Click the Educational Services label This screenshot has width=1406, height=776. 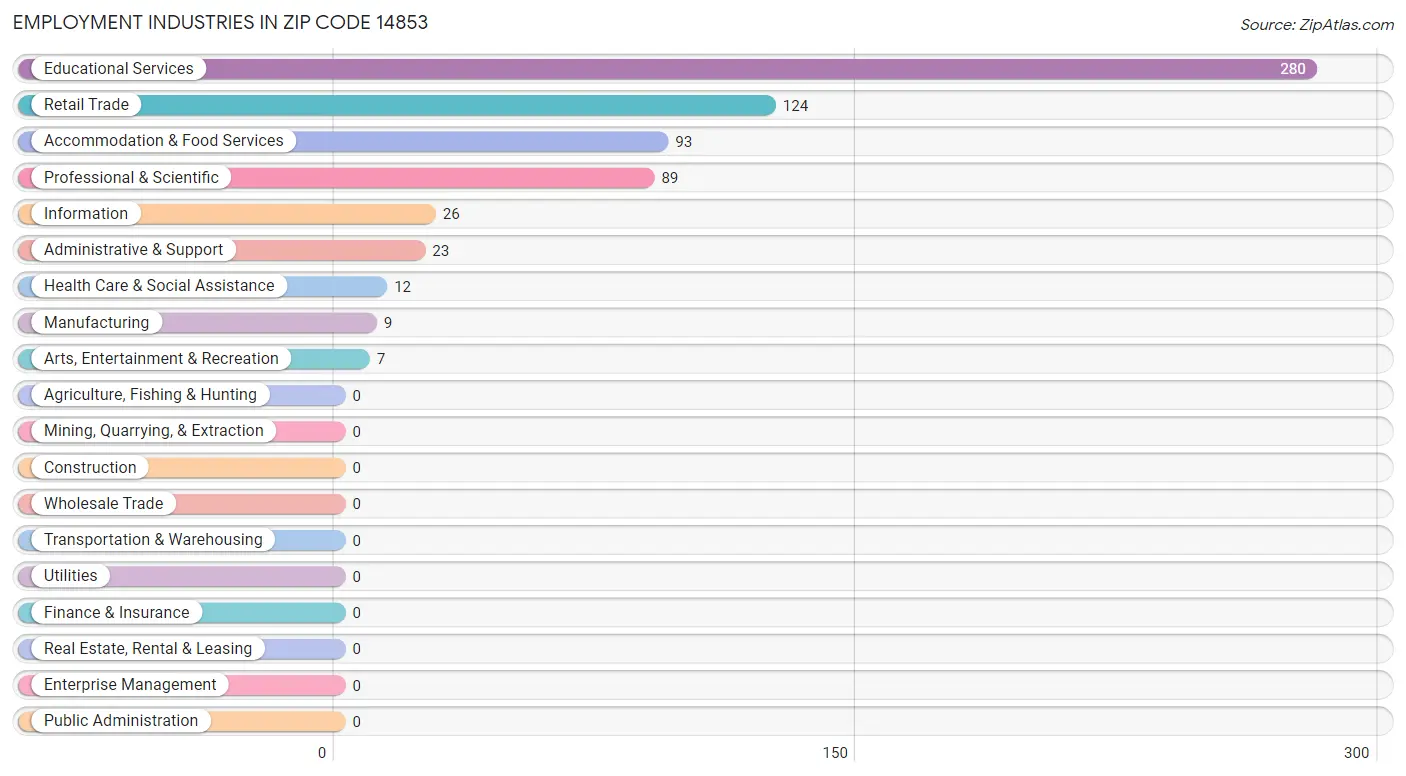(119, 68)
